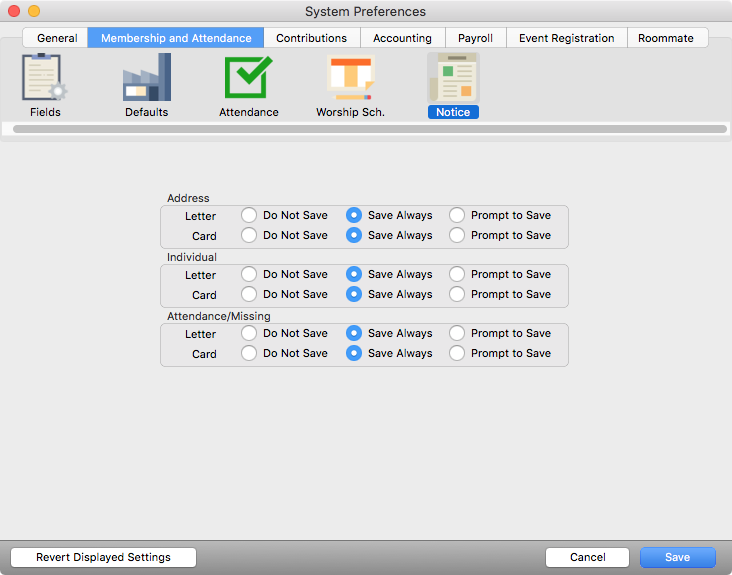
Task: Set Address Letter to Do Not Save
Action: 249,215
